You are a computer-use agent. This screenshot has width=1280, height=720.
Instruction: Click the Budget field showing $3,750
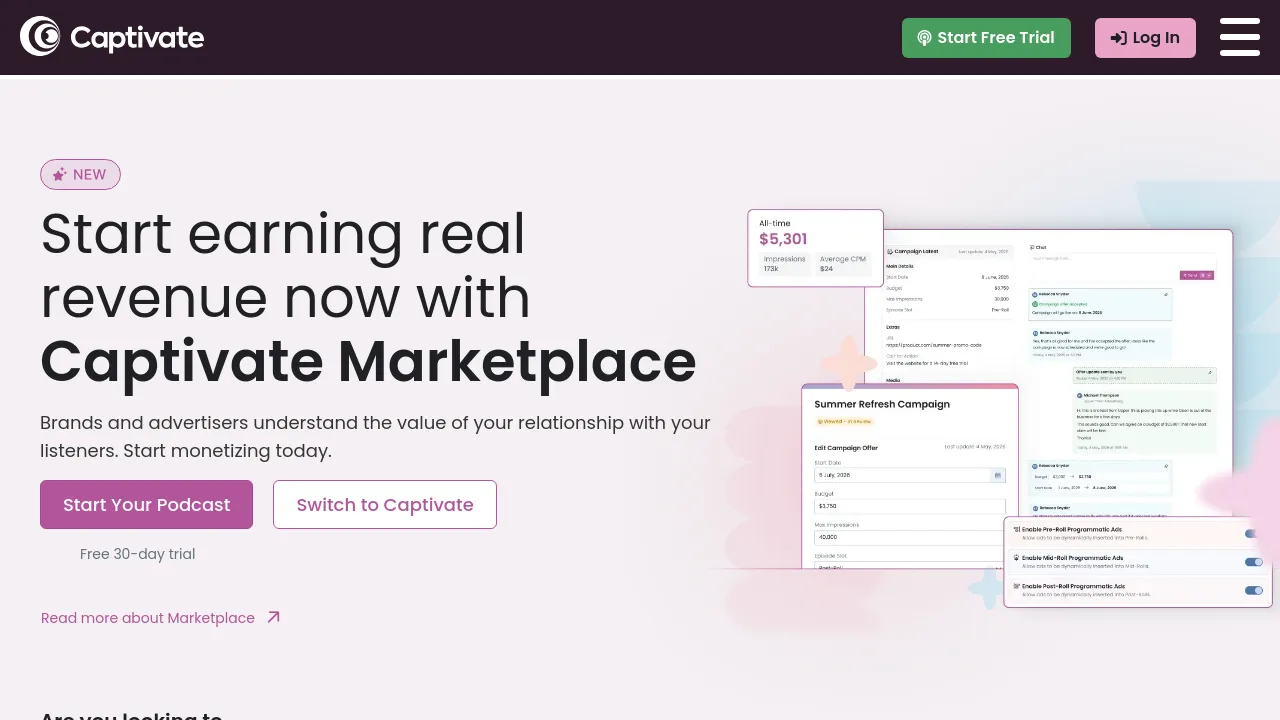click(x=910, y=507)
